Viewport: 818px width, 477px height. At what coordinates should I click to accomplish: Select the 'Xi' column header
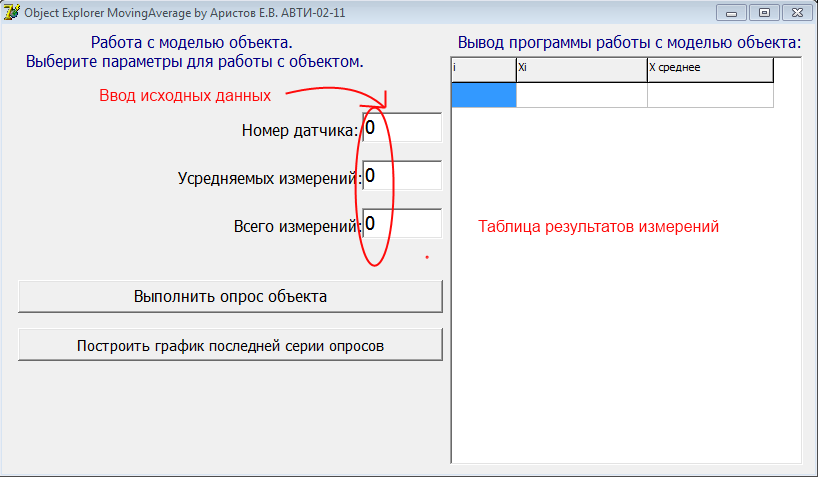[582, 69]
